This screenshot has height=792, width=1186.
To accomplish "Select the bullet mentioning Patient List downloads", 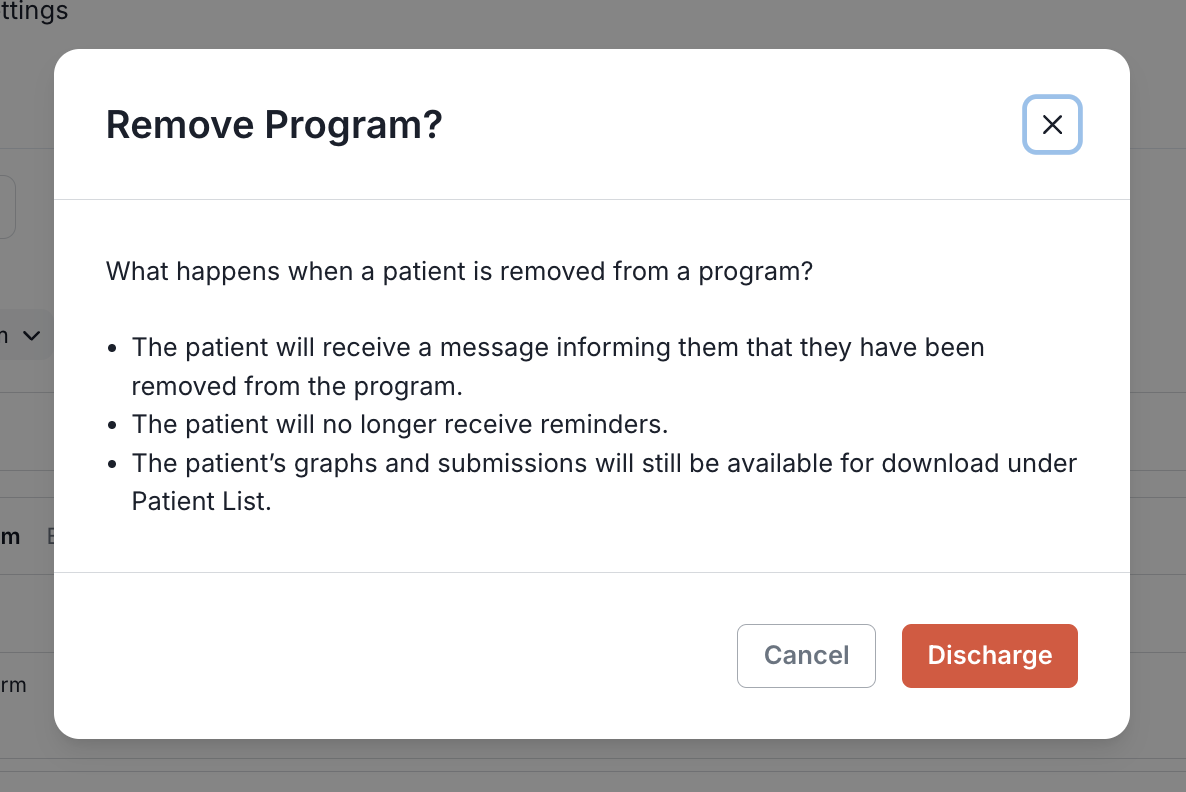I will tap(604, 481).
